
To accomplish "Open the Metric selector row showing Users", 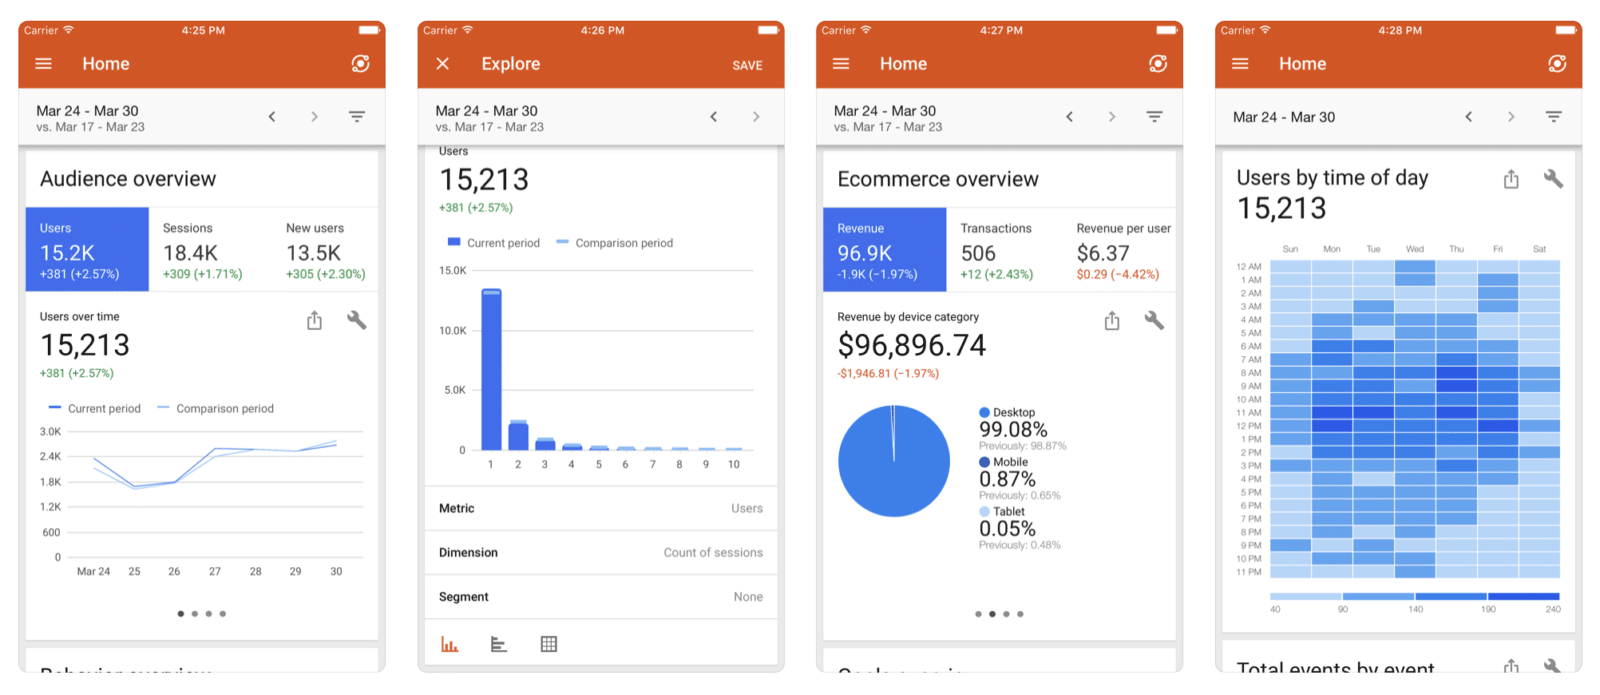I will 600,508.
